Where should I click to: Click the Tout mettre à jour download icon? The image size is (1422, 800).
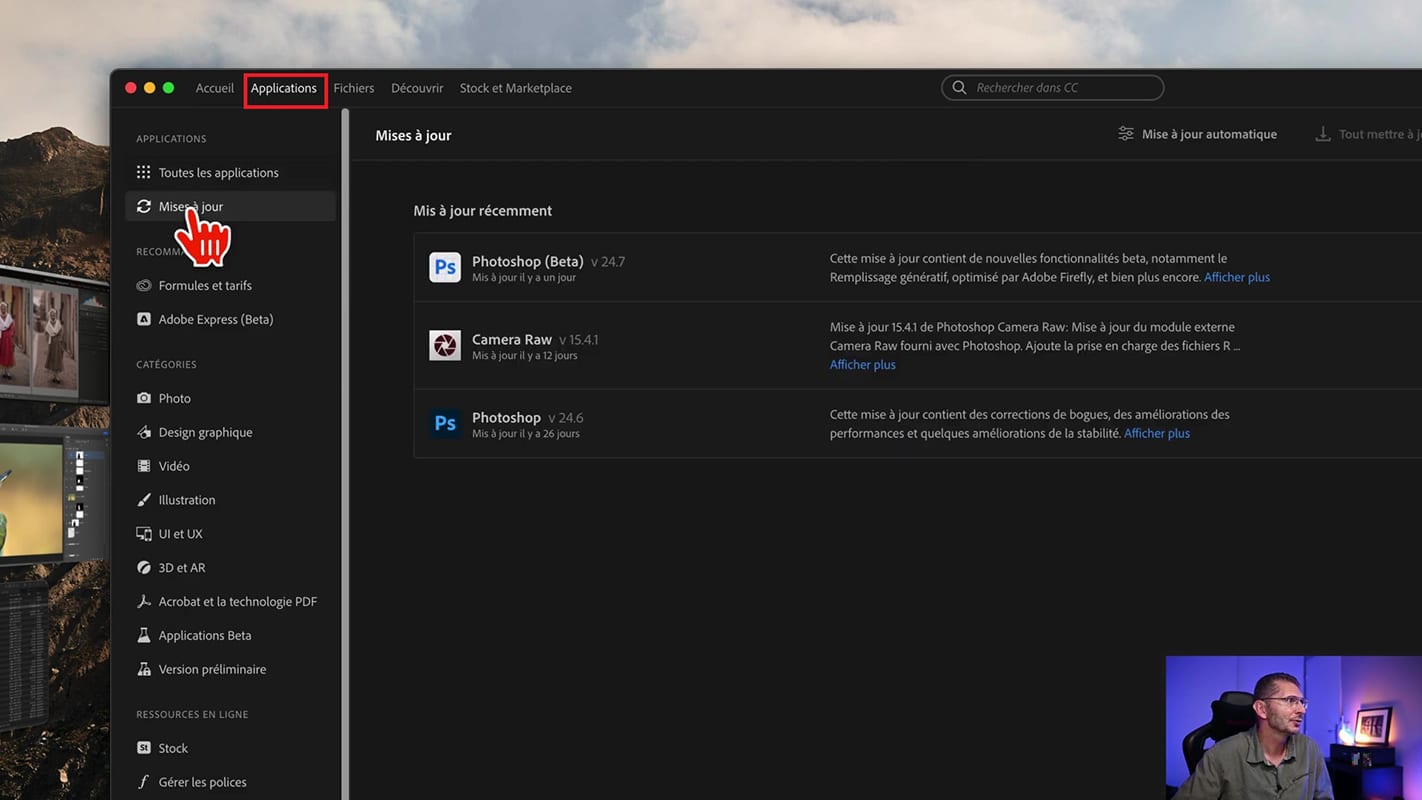pos(1323,134)
